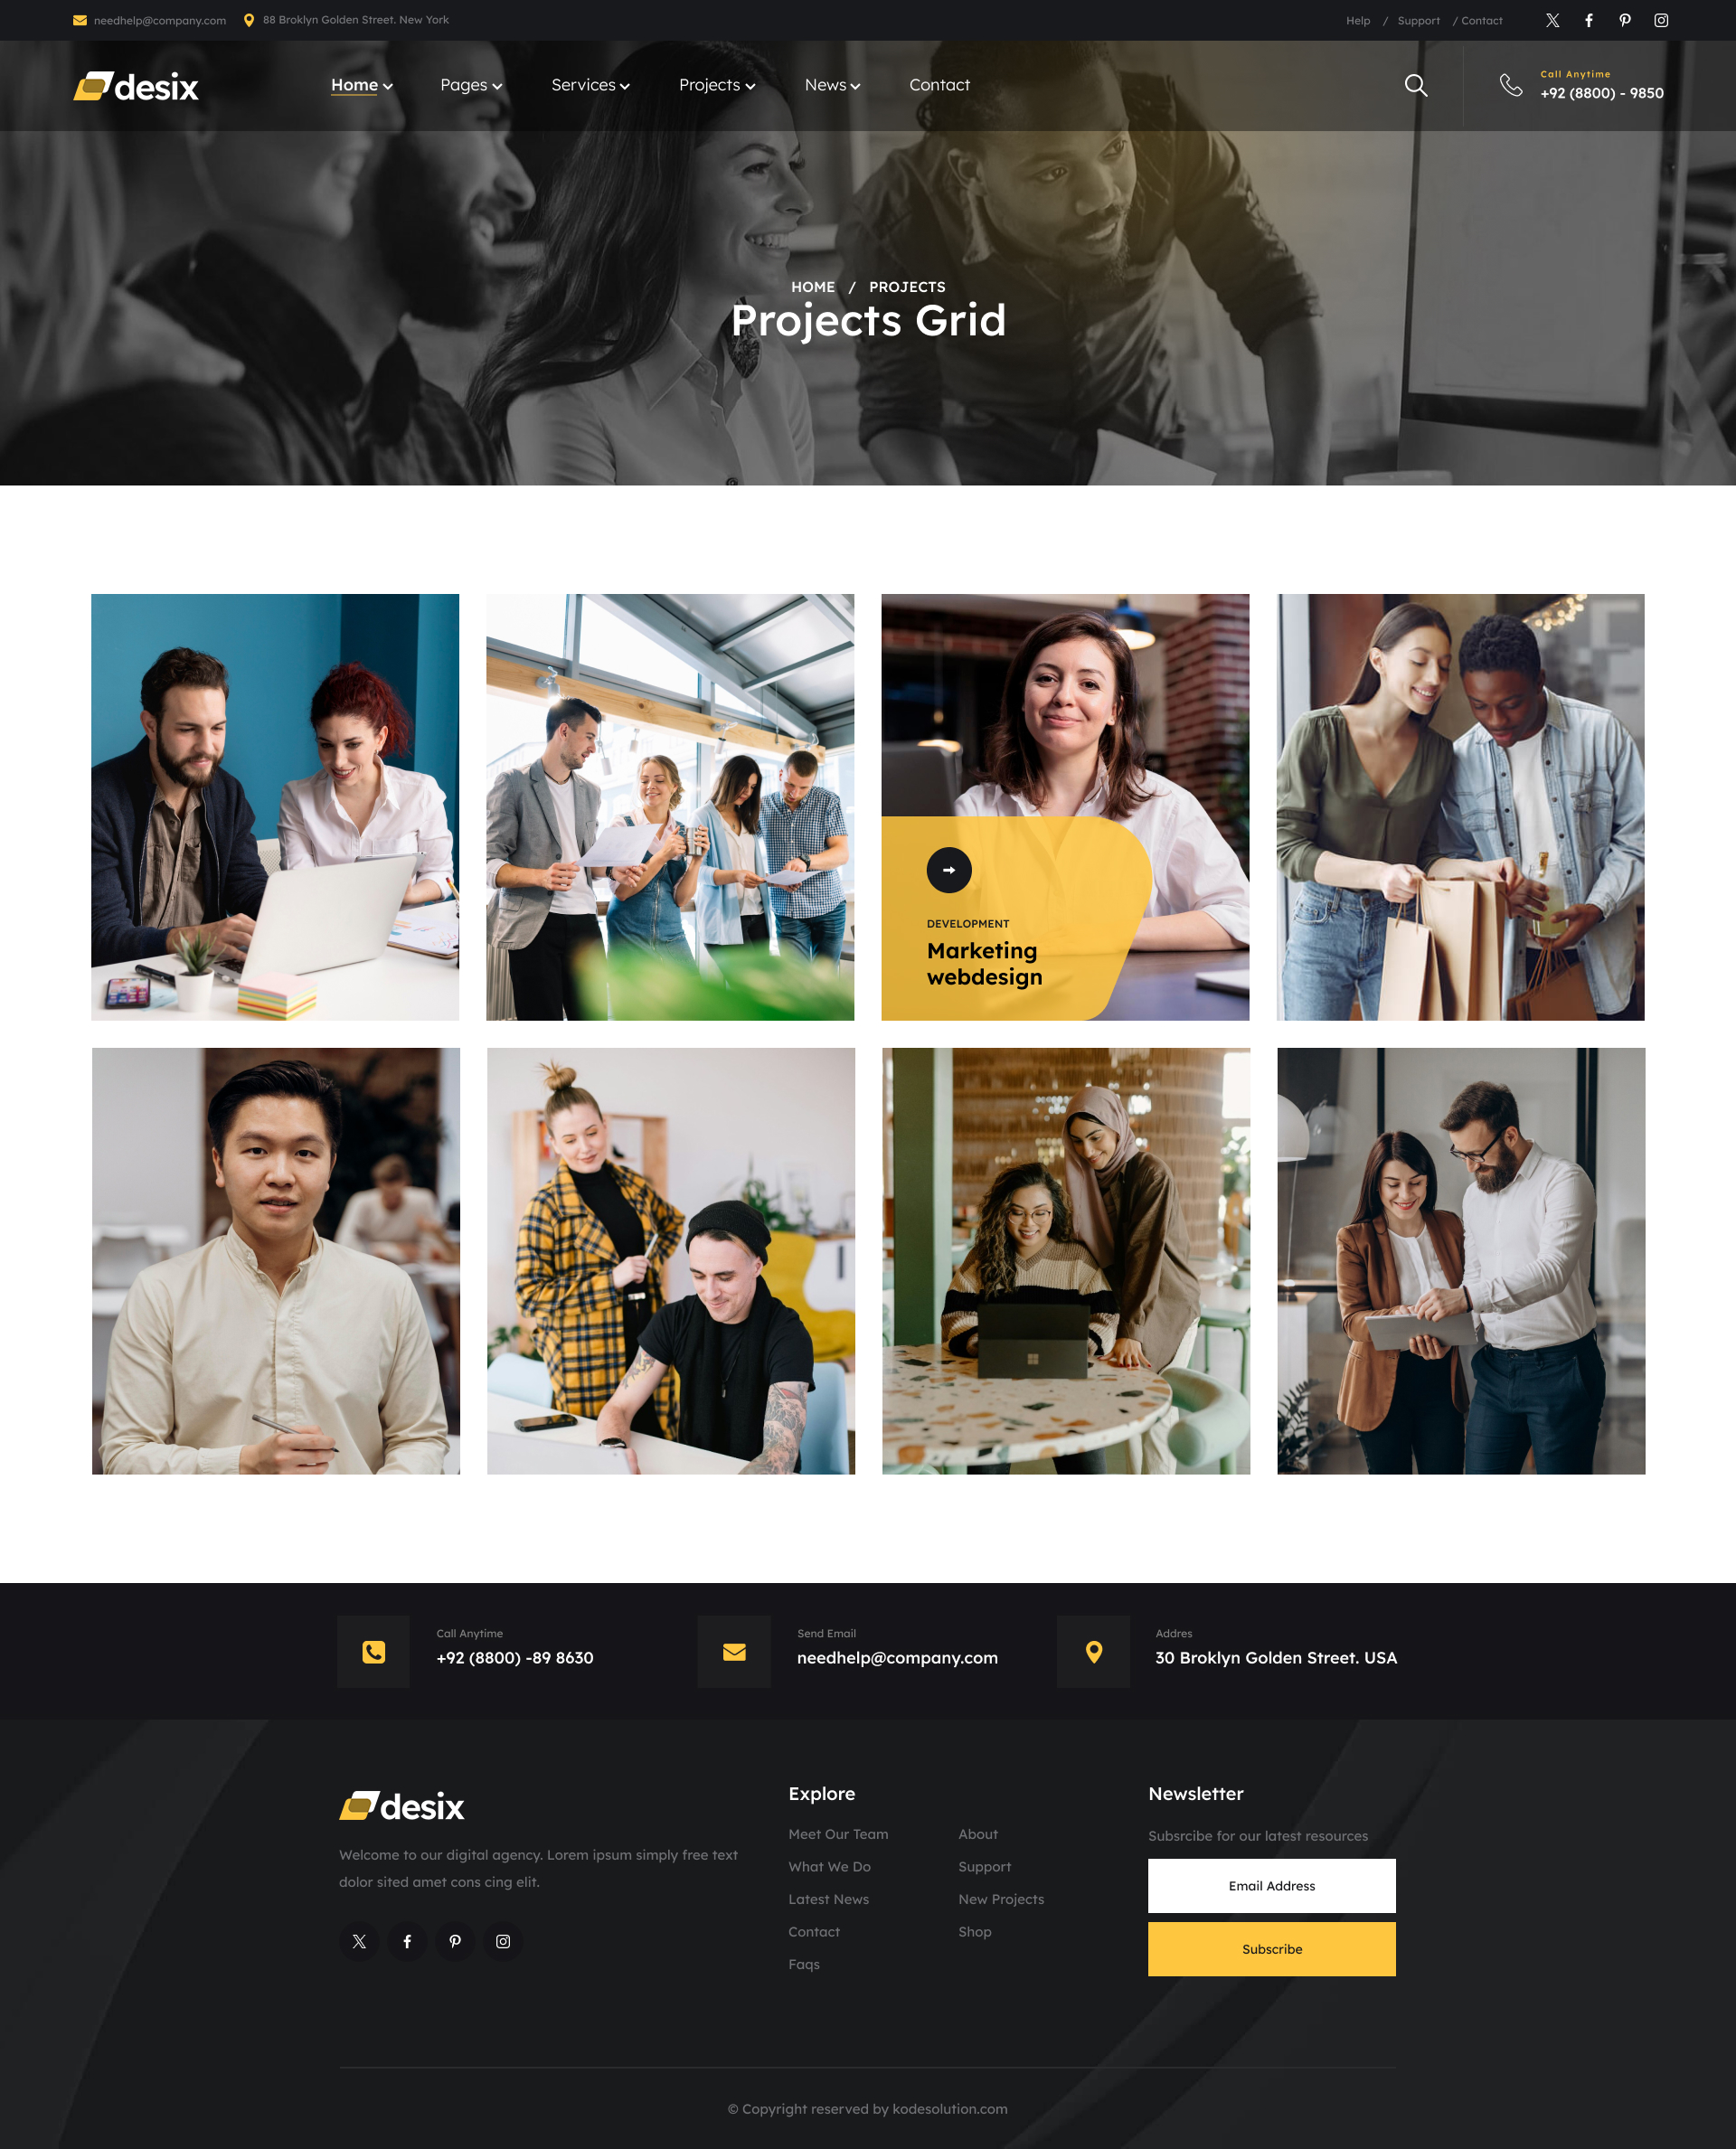Click the Subscribe button in newsletter
1736x2149 pixels.
(1272, 1949)
